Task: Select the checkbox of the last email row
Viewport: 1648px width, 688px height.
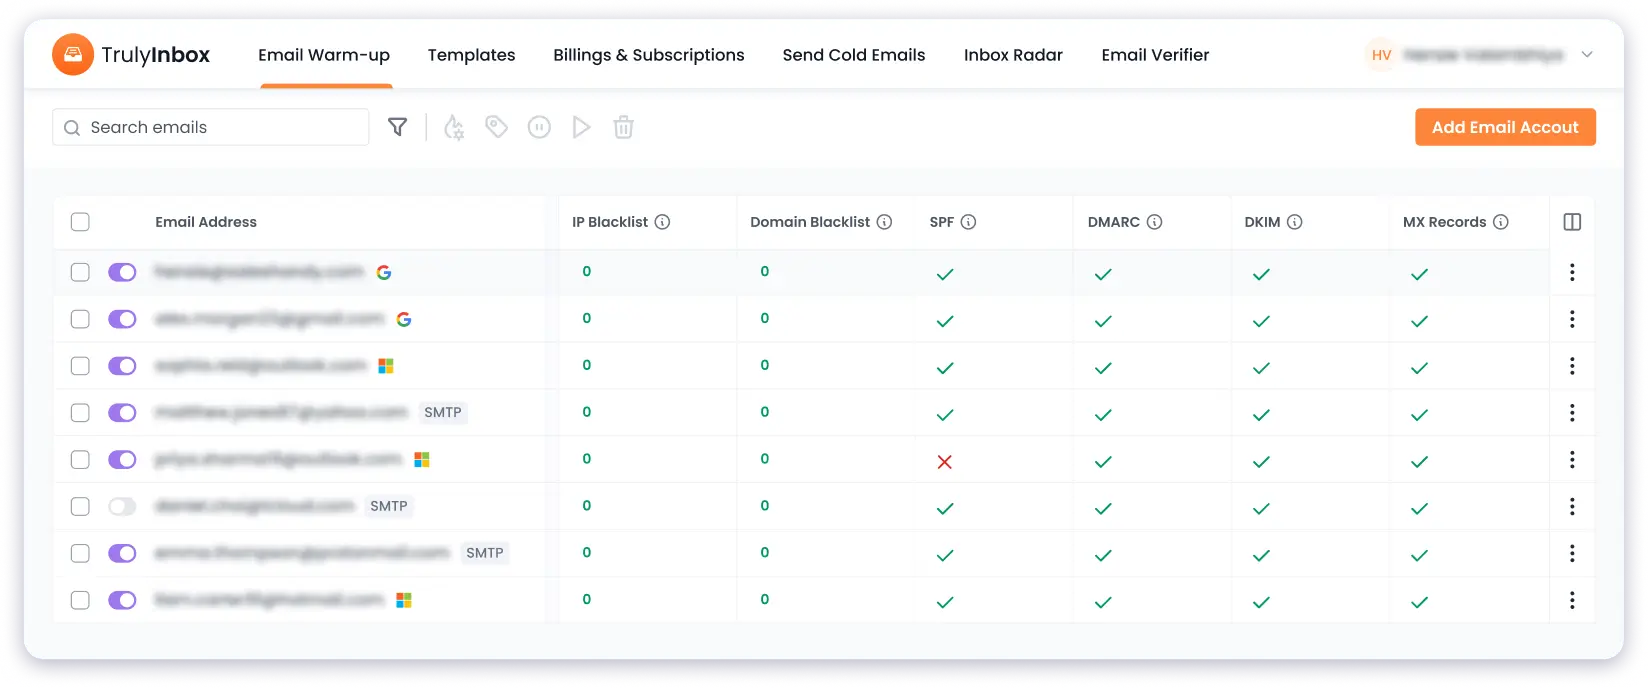Action: click(80, 600)
